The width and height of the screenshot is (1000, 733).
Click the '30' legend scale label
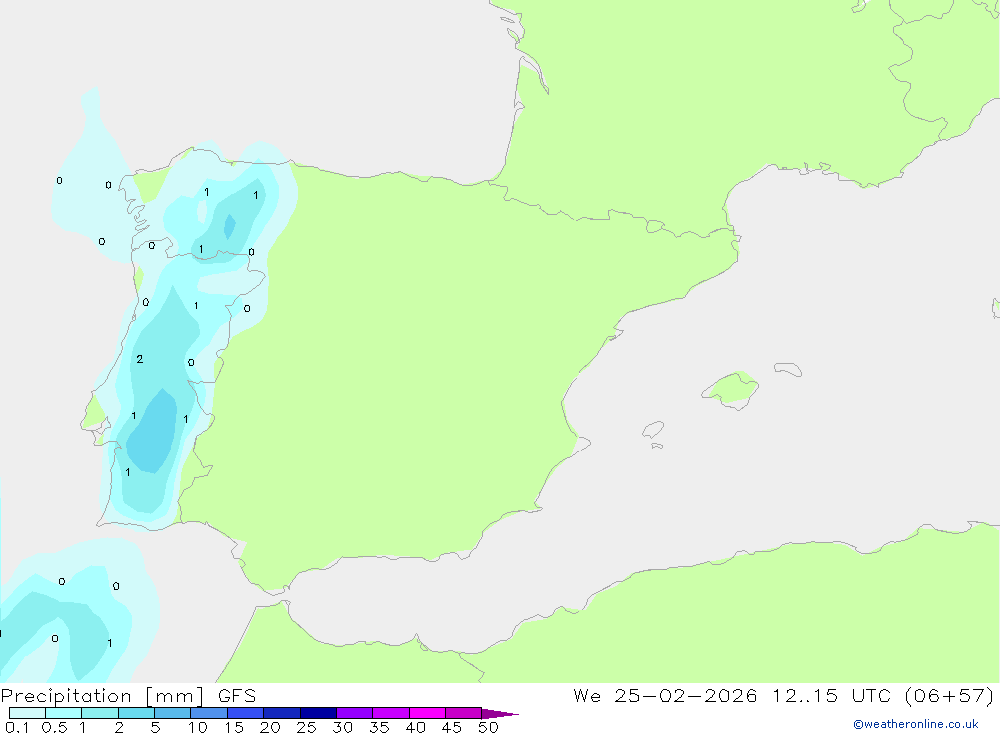[342, 727]
